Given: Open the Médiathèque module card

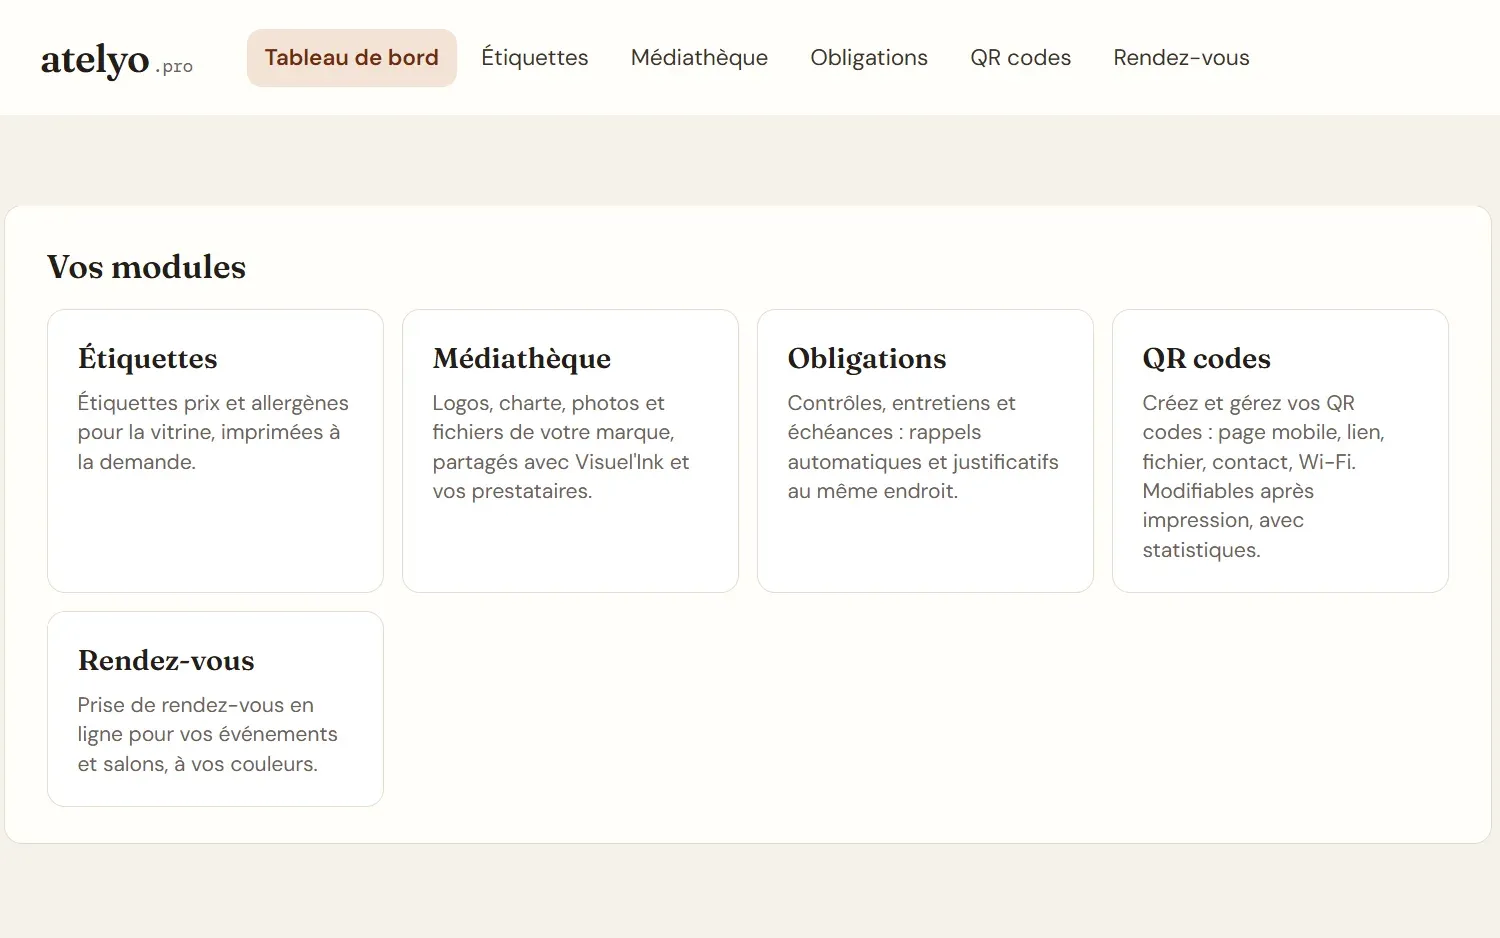Looking at the screenshot, I should click(570, 451).
